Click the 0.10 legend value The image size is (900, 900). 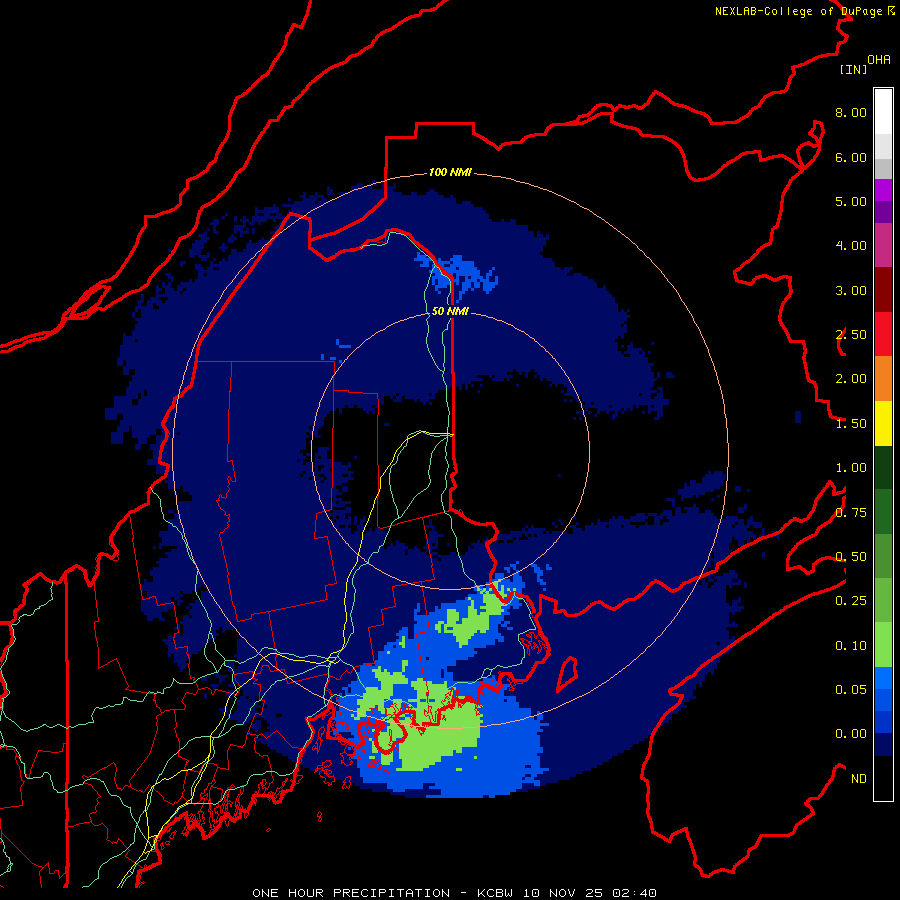pyautogui.click(x=851, y=646)
